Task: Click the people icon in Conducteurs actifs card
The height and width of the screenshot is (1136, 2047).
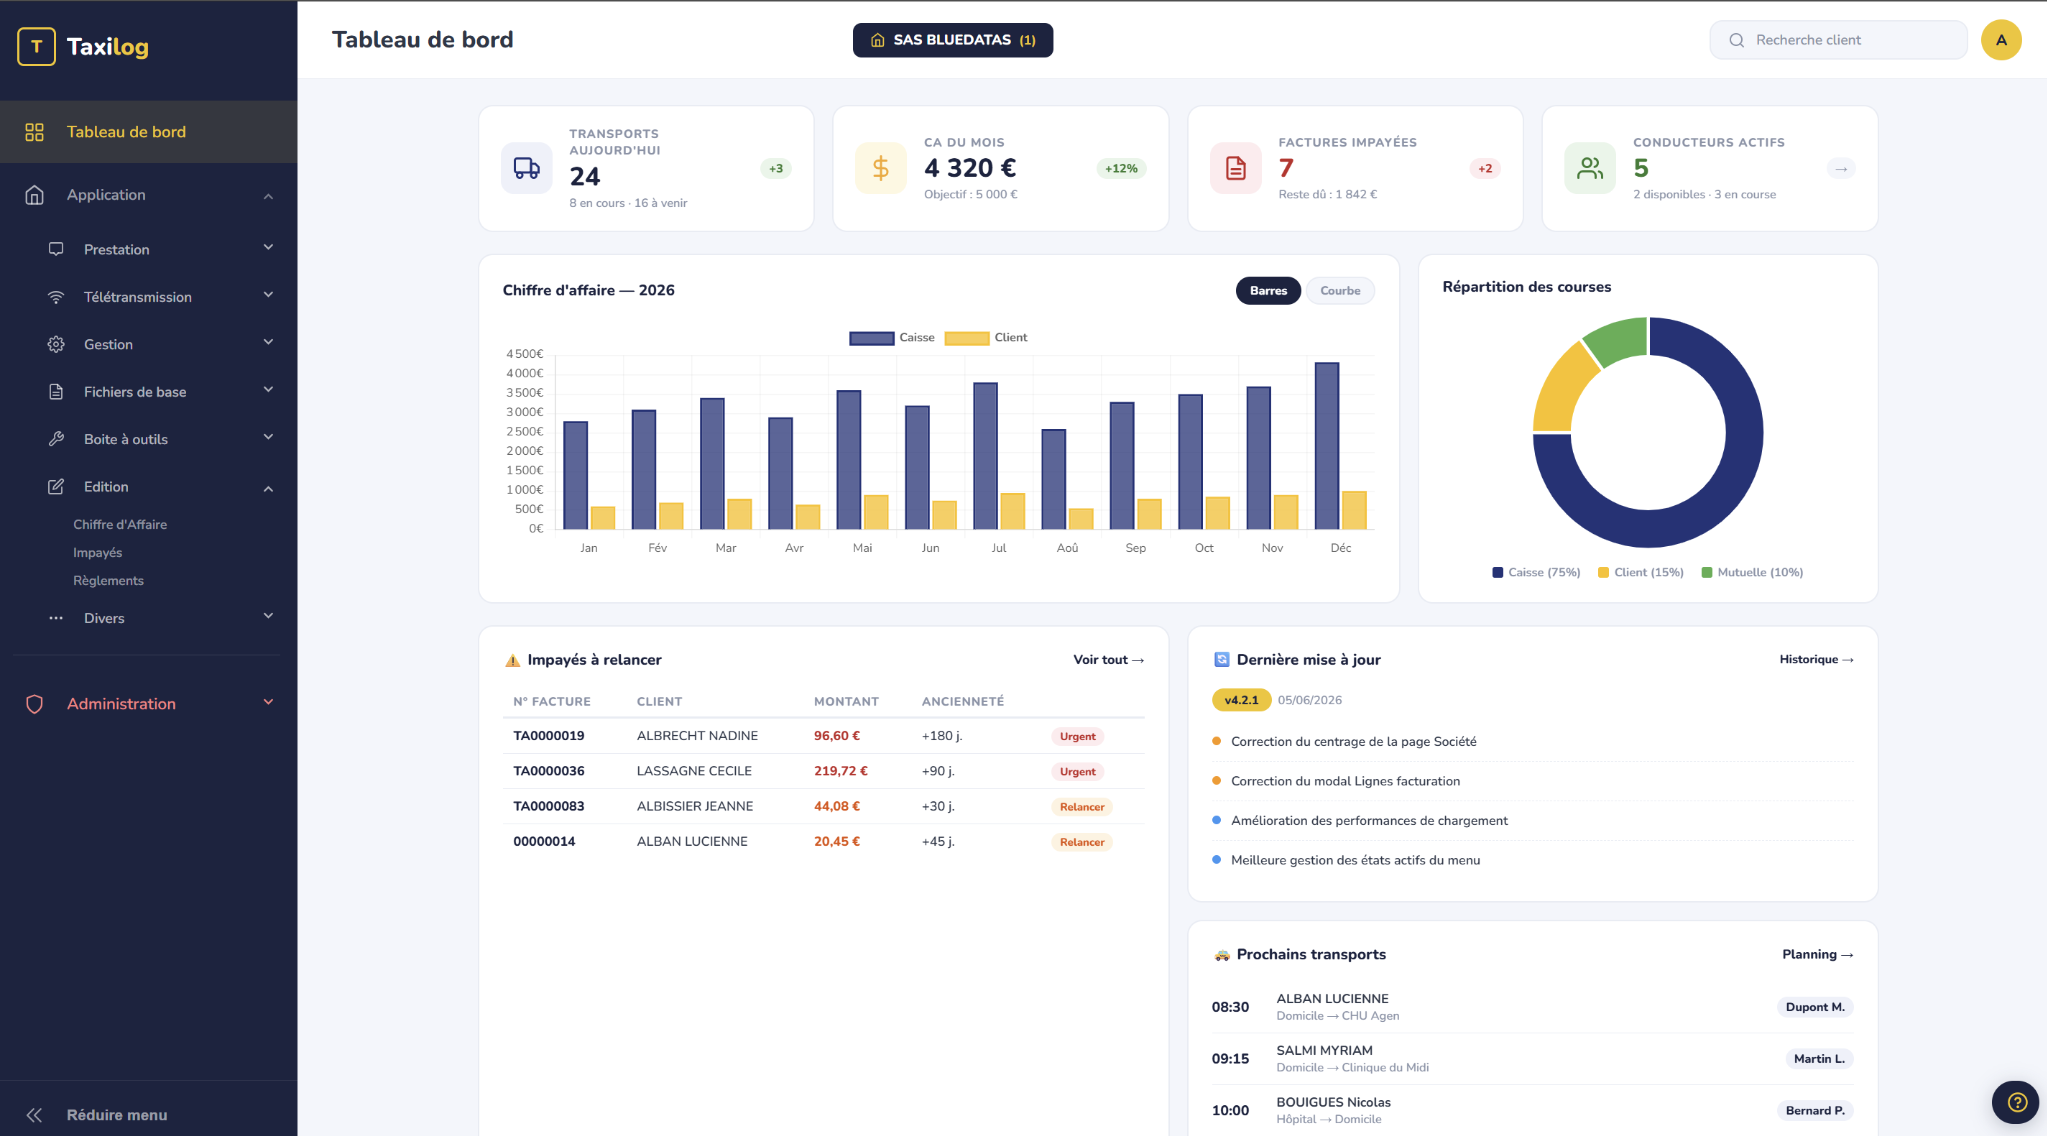Action: 1590,168
